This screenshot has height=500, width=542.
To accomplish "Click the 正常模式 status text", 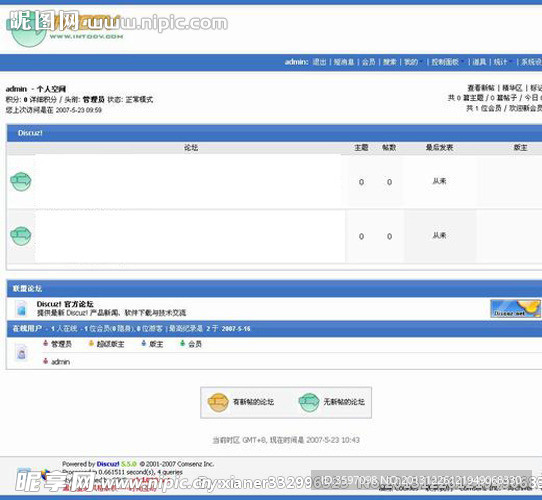I will [x=139, y=100].
